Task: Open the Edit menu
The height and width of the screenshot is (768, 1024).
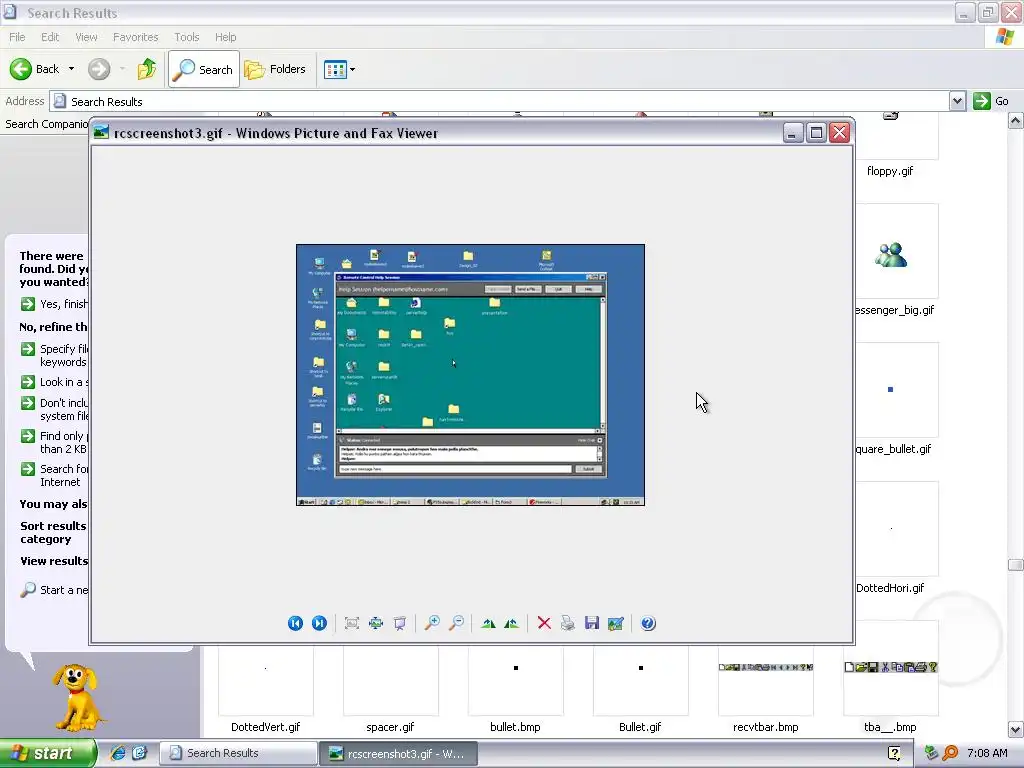Action: tap(50, 37)
